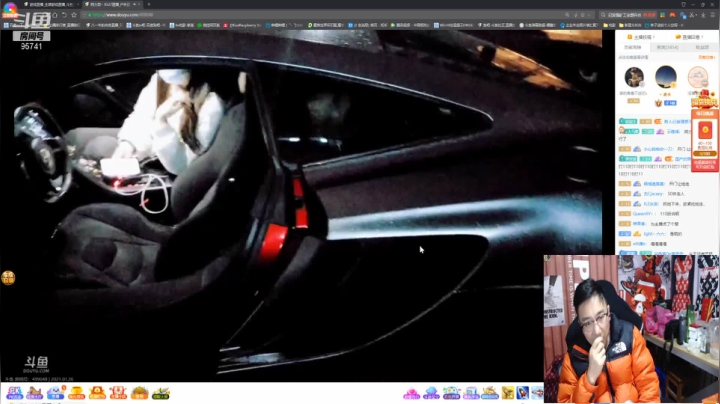
Task: Click the bookmark star beside the home button
Action: tap(74, 15)
